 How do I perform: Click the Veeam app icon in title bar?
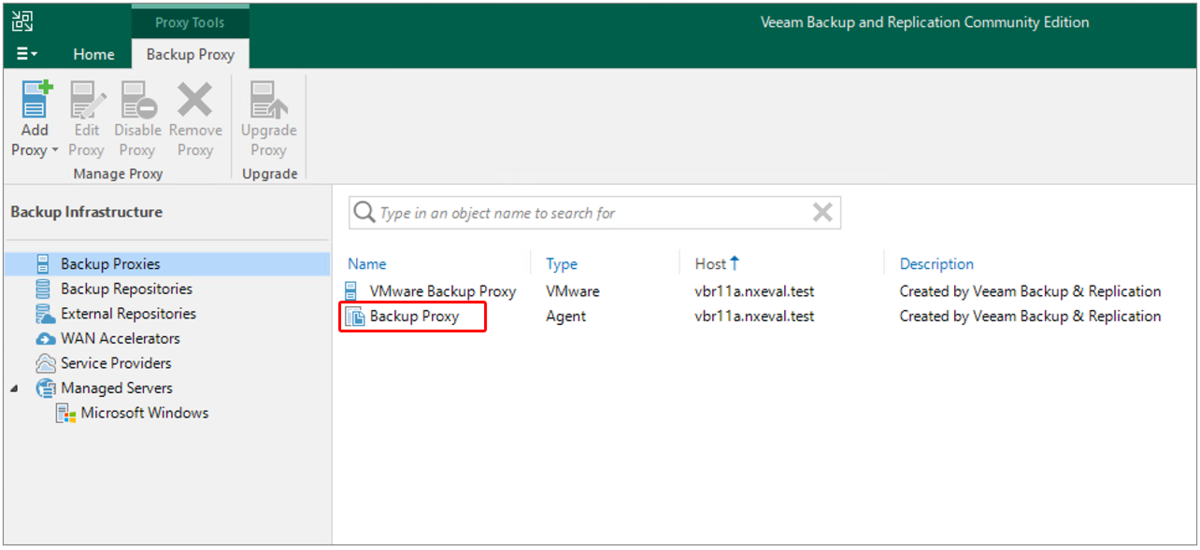(22, 21)
